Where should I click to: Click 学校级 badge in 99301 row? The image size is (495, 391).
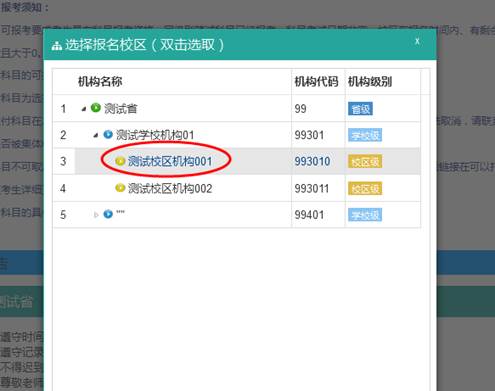pos(365,135)
